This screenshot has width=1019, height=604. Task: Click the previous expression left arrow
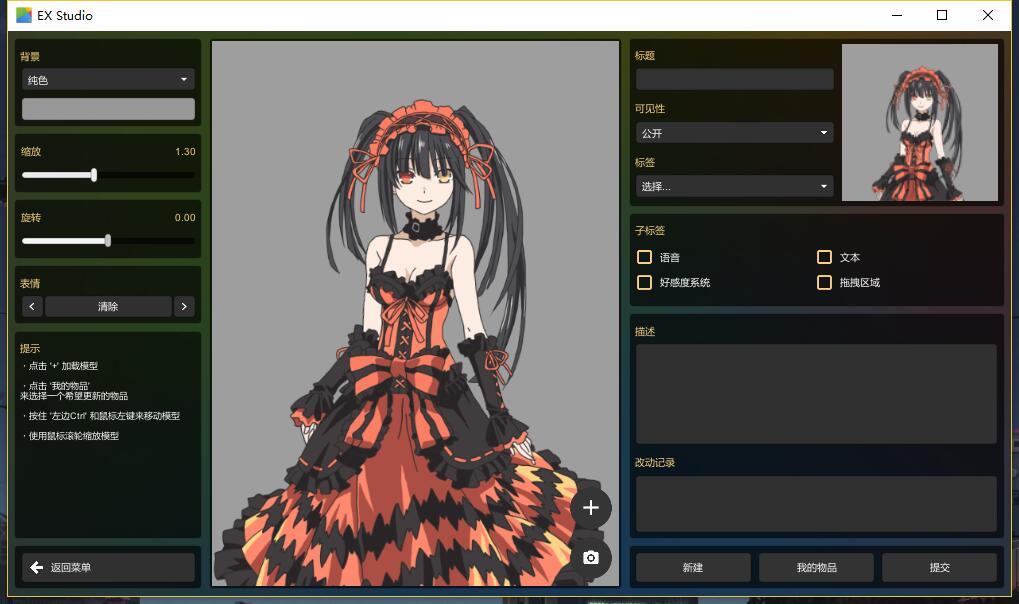32,307
